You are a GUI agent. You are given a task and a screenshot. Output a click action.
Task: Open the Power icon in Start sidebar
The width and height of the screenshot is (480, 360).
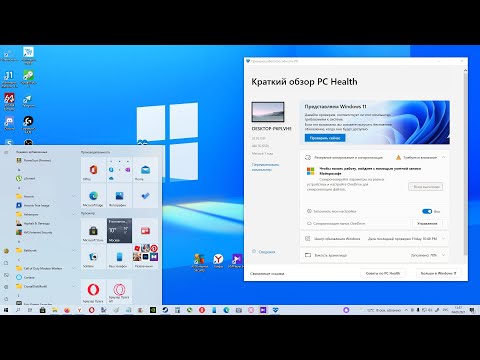(x=6, y=299)
